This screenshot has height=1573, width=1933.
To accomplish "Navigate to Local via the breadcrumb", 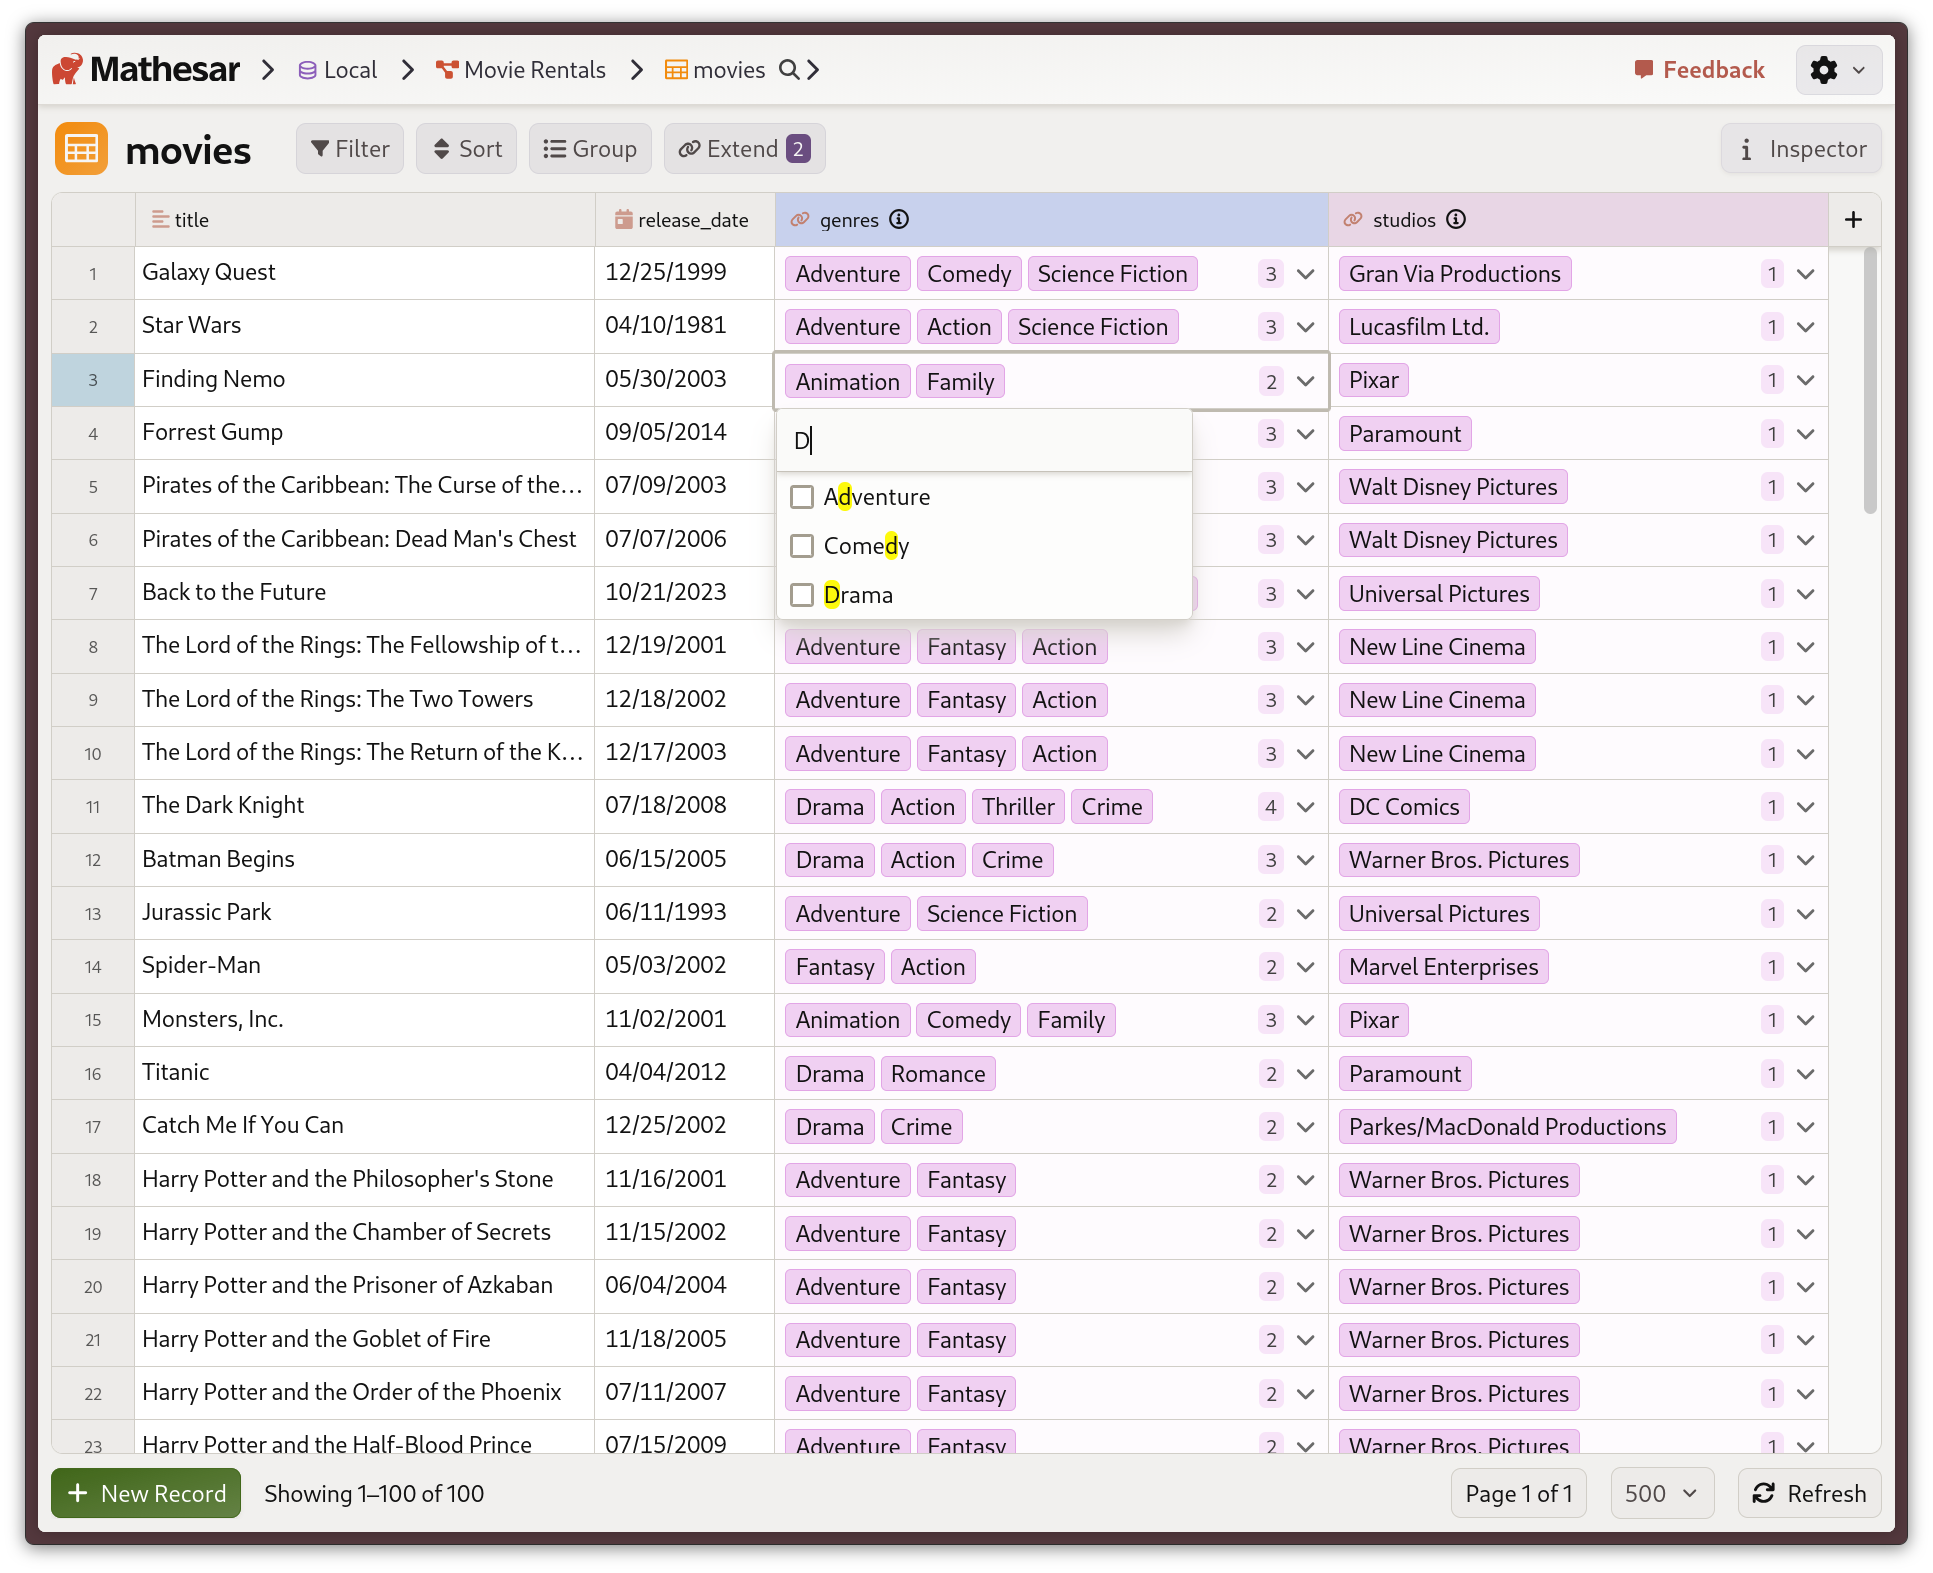I will (x=348, y=70).
